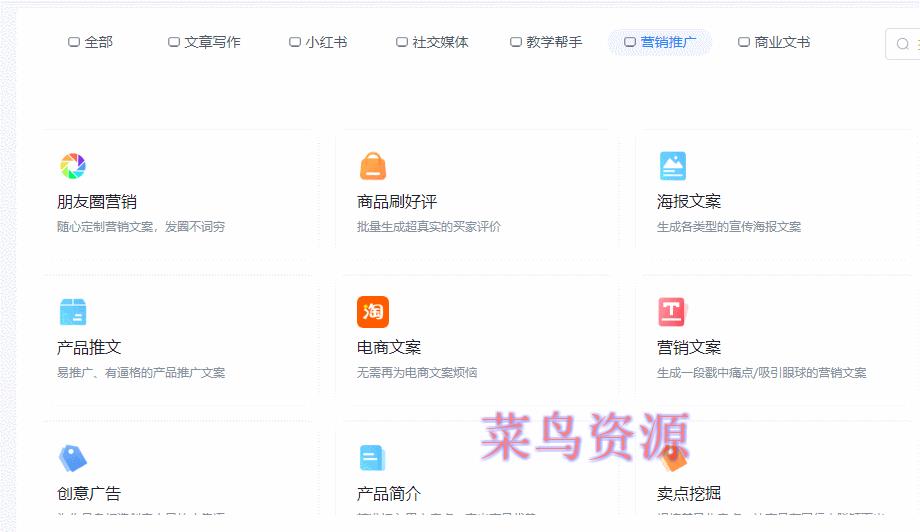The height and width of the screenshot is (532, 920).
Task: Click the text 随心定制营销文案，发圈不词穷
Action: point(141,227)
